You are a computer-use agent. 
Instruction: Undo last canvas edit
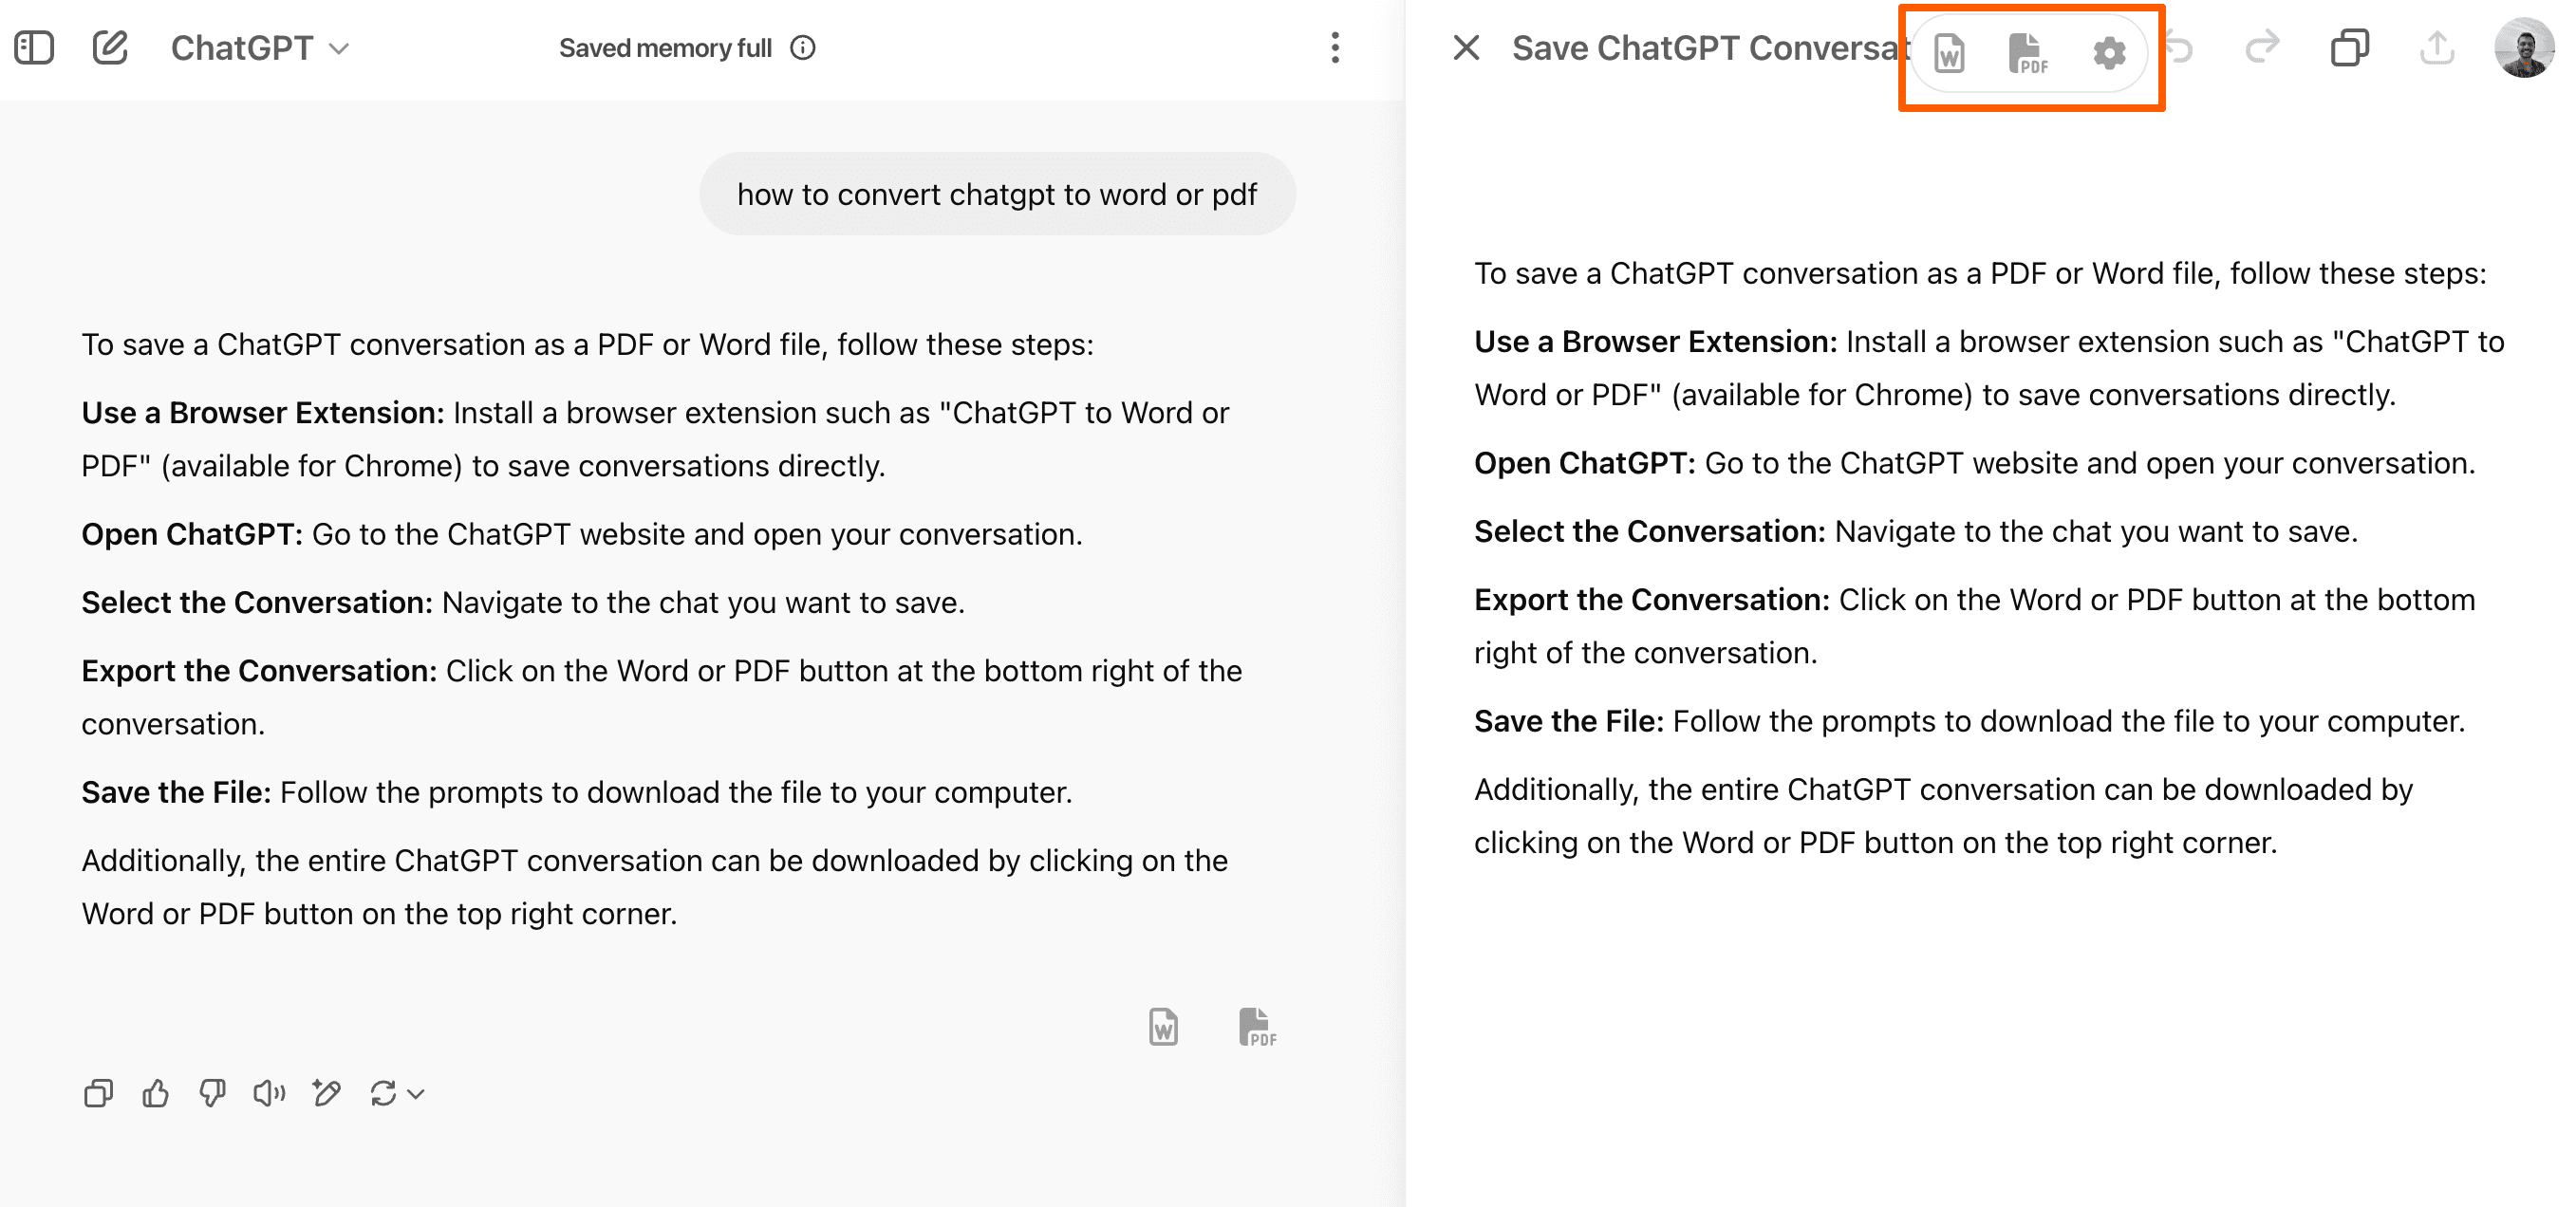[2180, 48]
